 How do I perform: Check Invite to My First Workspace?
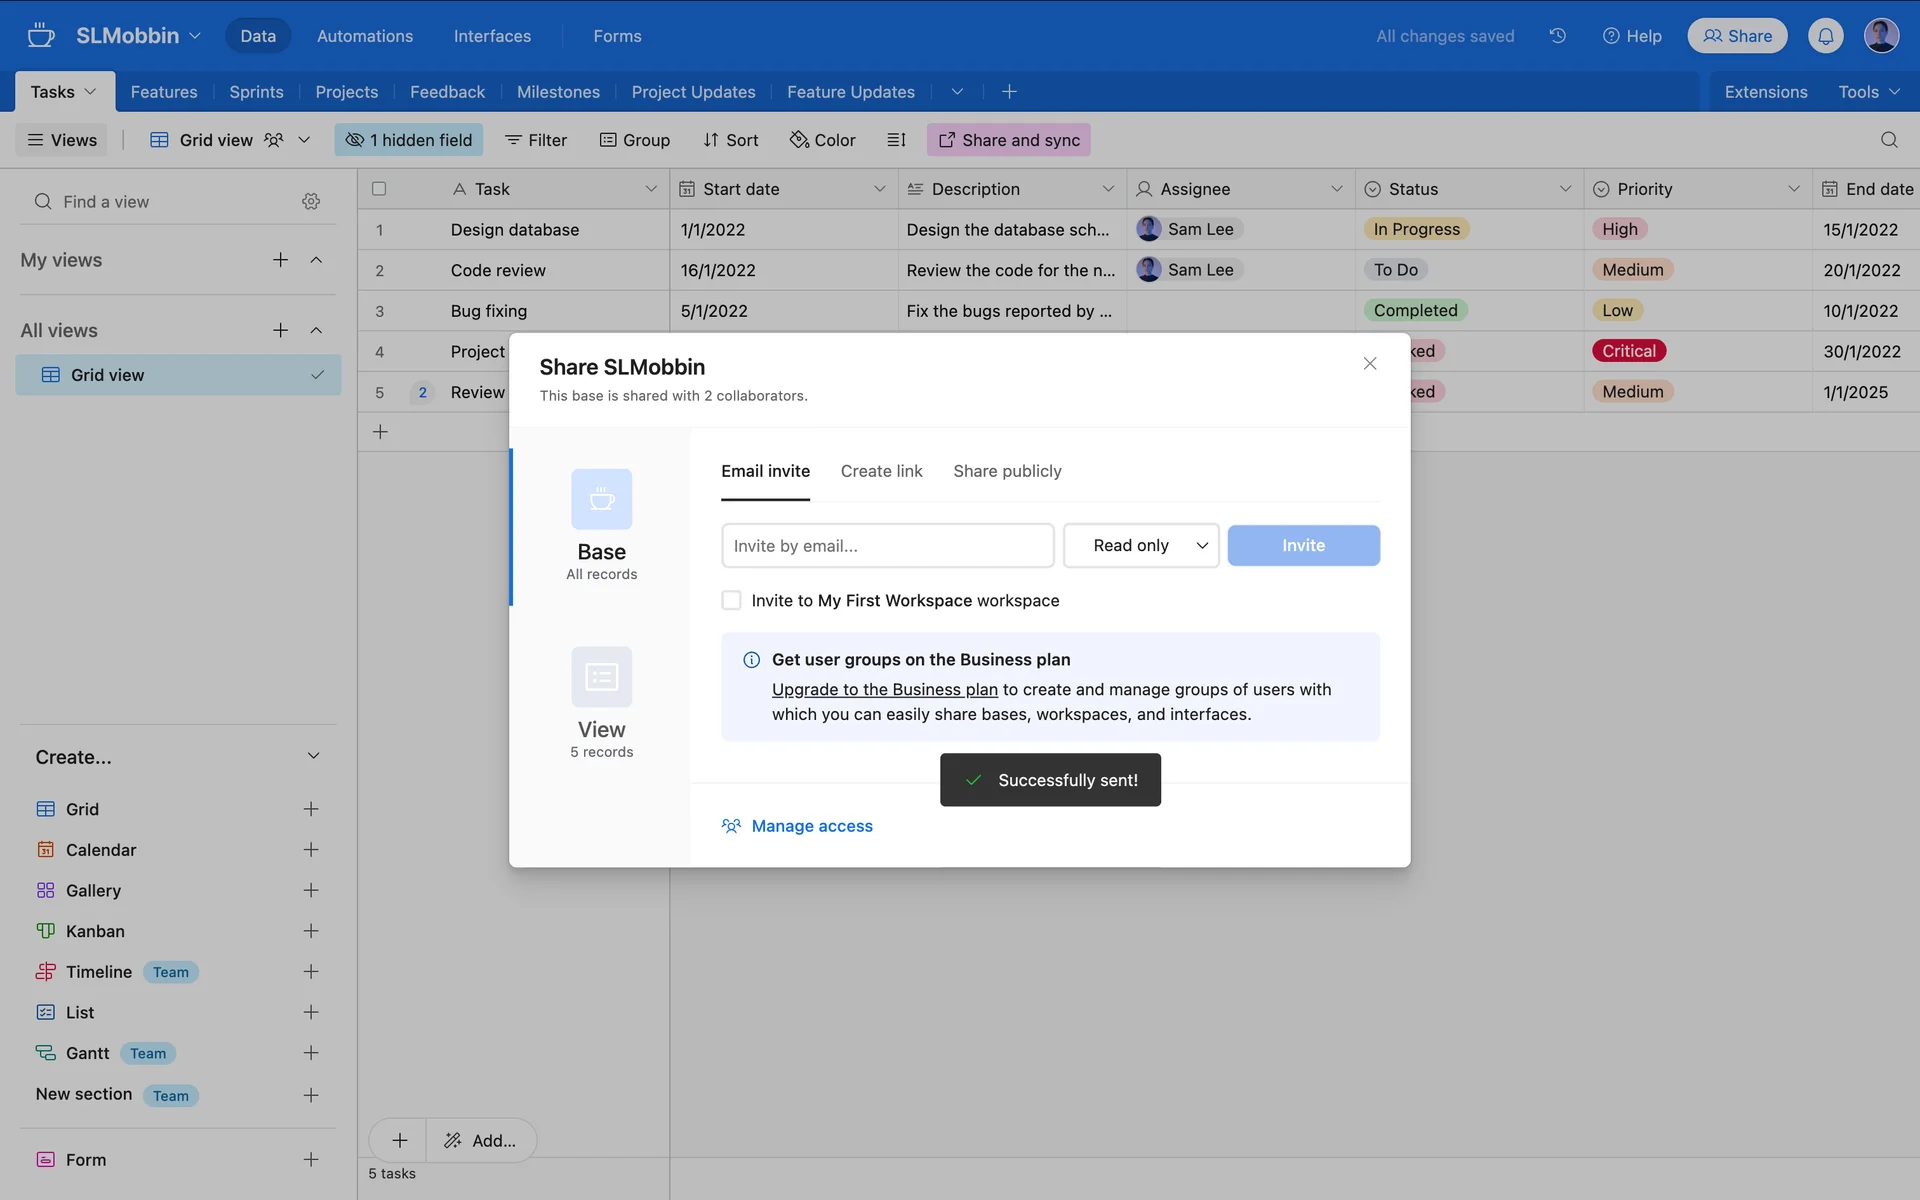pos(732,600)
